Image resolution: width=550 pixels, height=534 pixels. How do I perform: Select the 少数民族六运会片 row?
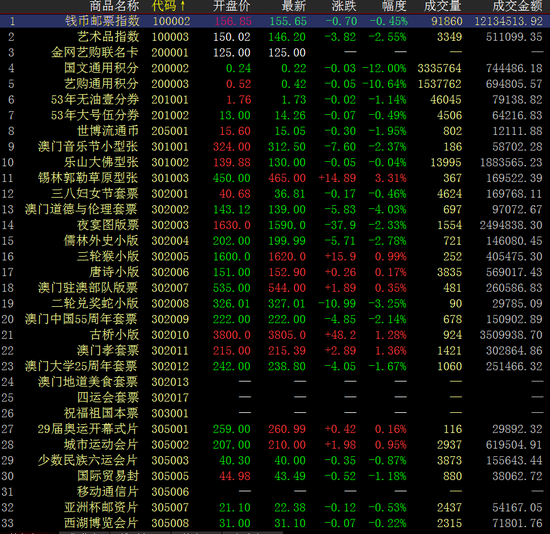pyautogui.click(x=275, y=460)
